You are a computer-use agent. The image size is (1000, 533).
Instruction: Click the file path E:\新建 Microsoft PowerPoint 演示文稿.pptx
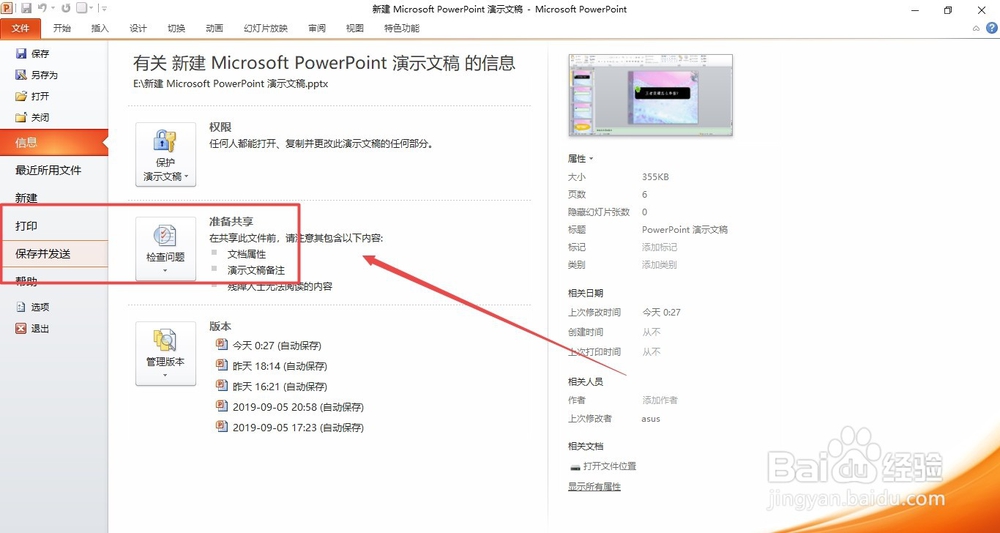click(230, 84)
